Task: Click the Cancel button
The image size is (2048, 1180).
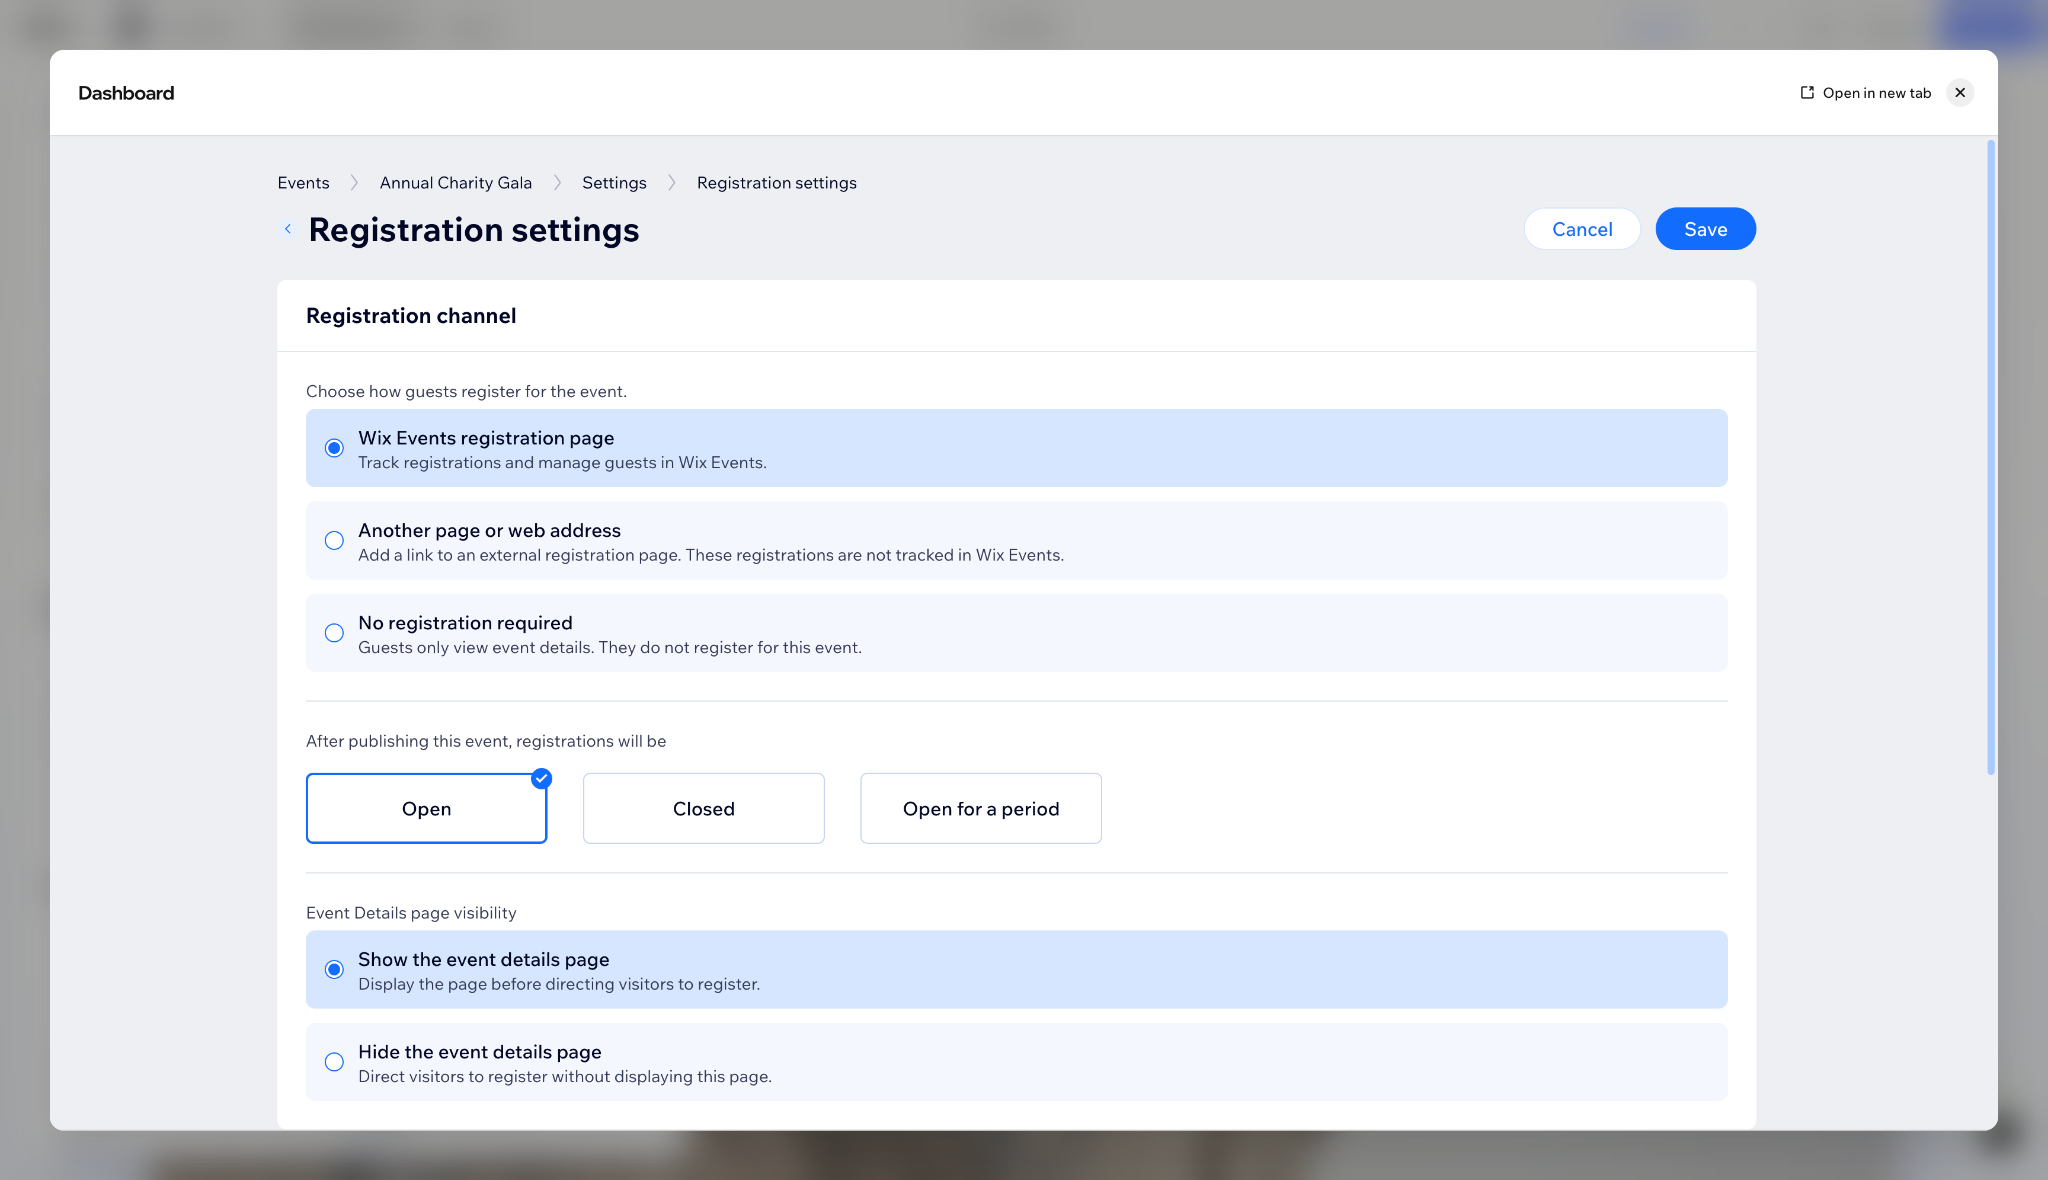Action: coord(1582,229)
